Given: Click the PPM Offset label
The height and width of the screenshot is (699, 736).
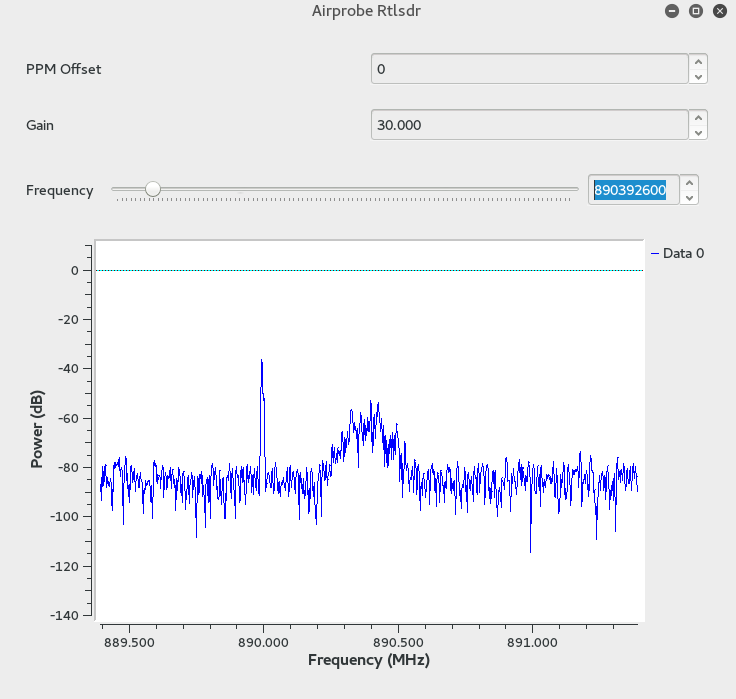Looking at the screenshot, I should (63, 69).
